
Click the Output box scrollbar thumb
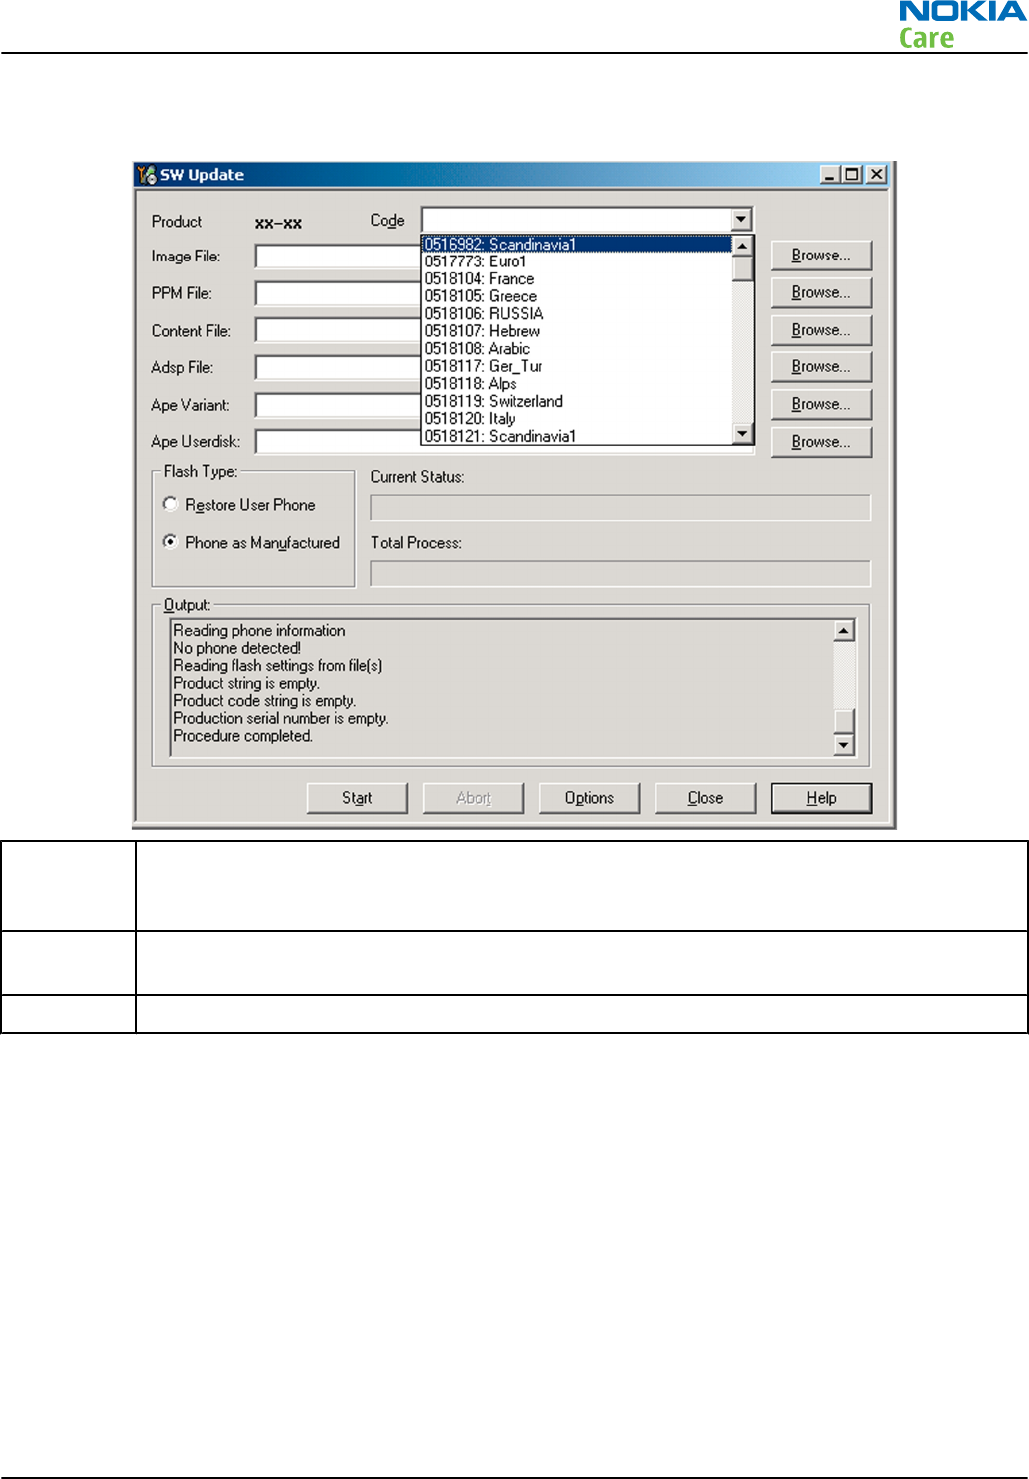[x=844, y=722]
